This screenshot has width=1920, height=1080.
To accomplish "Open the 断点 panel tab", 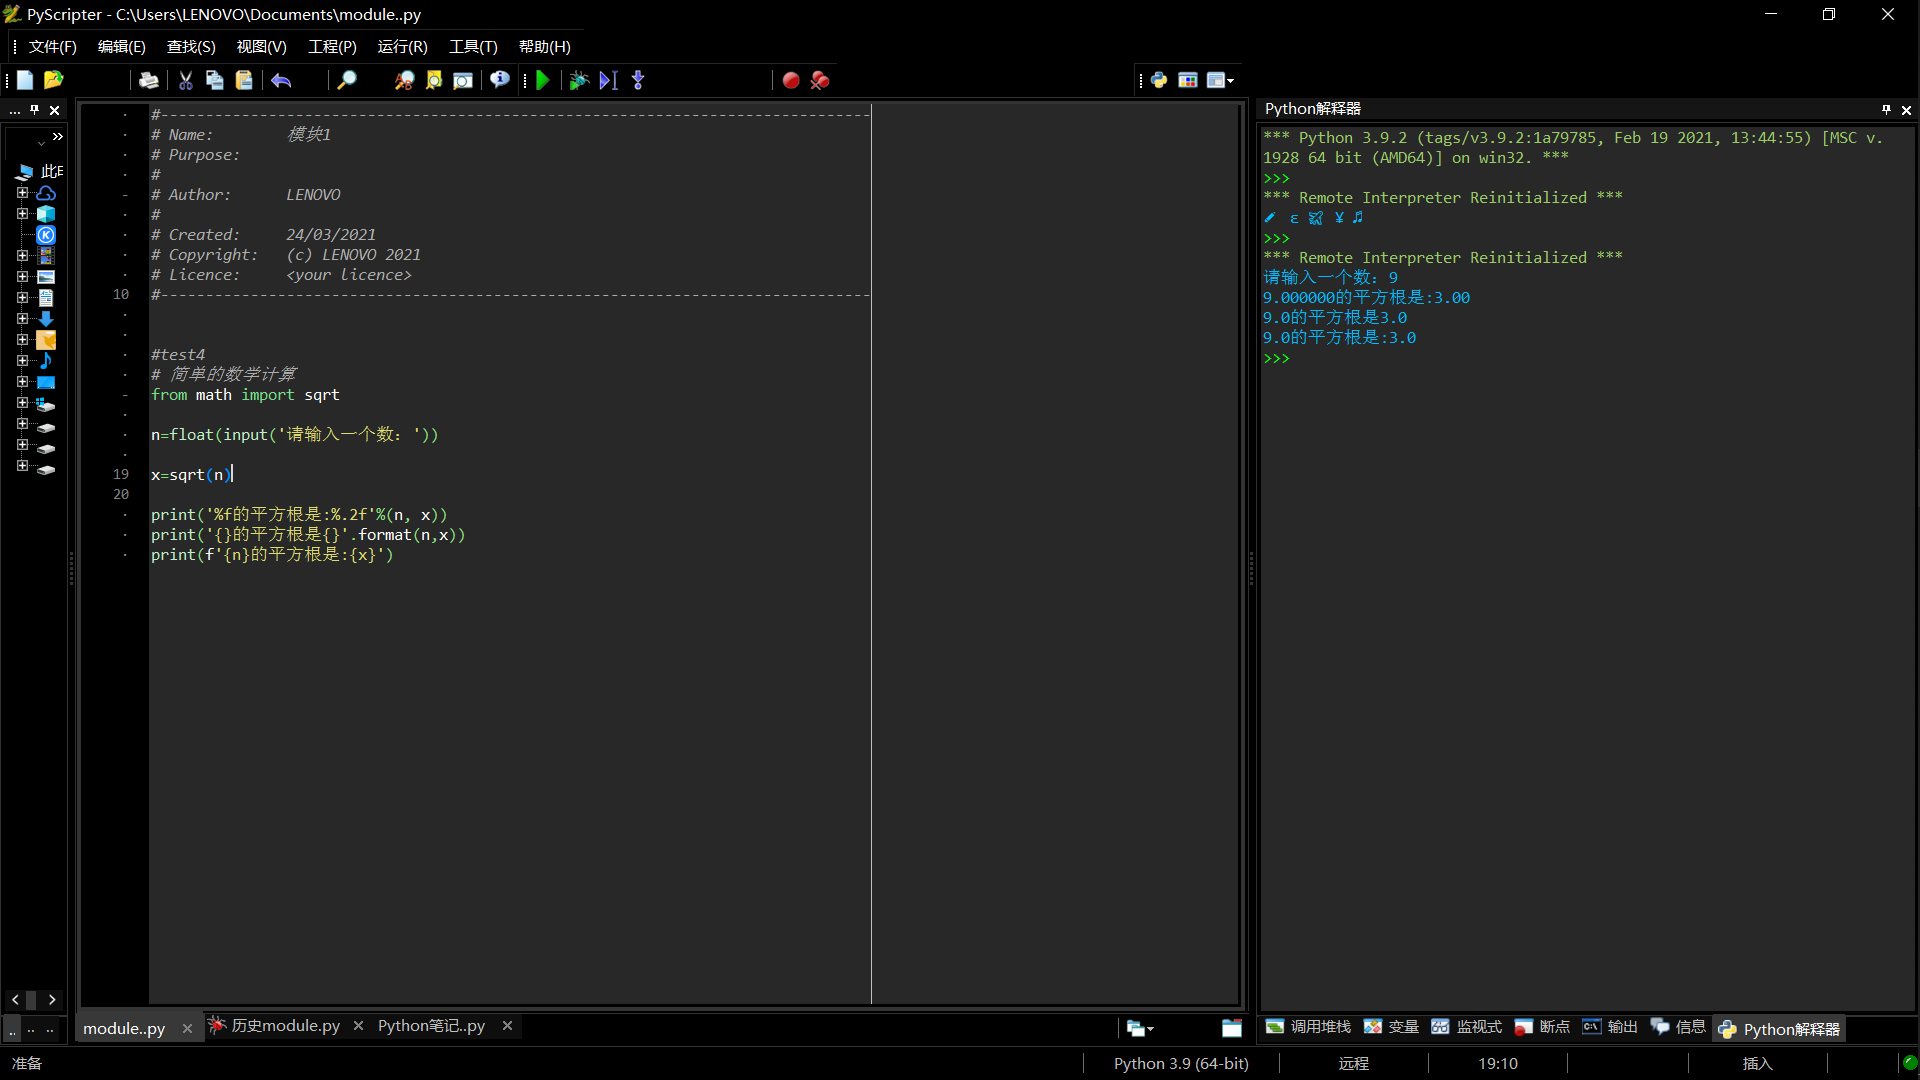I will click(1542, 1027).
